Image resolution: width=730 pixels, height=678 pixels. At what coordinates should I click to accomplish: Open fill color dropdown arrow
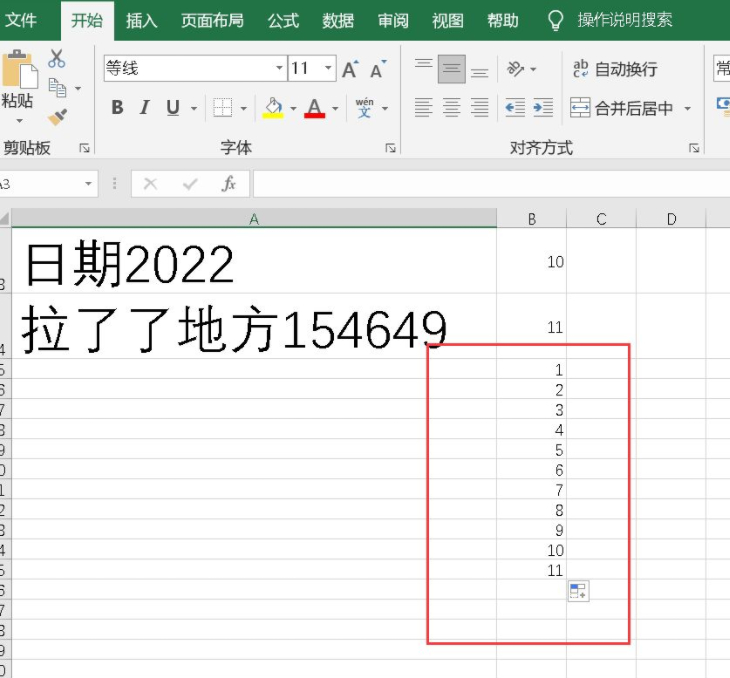click(293, 108)
